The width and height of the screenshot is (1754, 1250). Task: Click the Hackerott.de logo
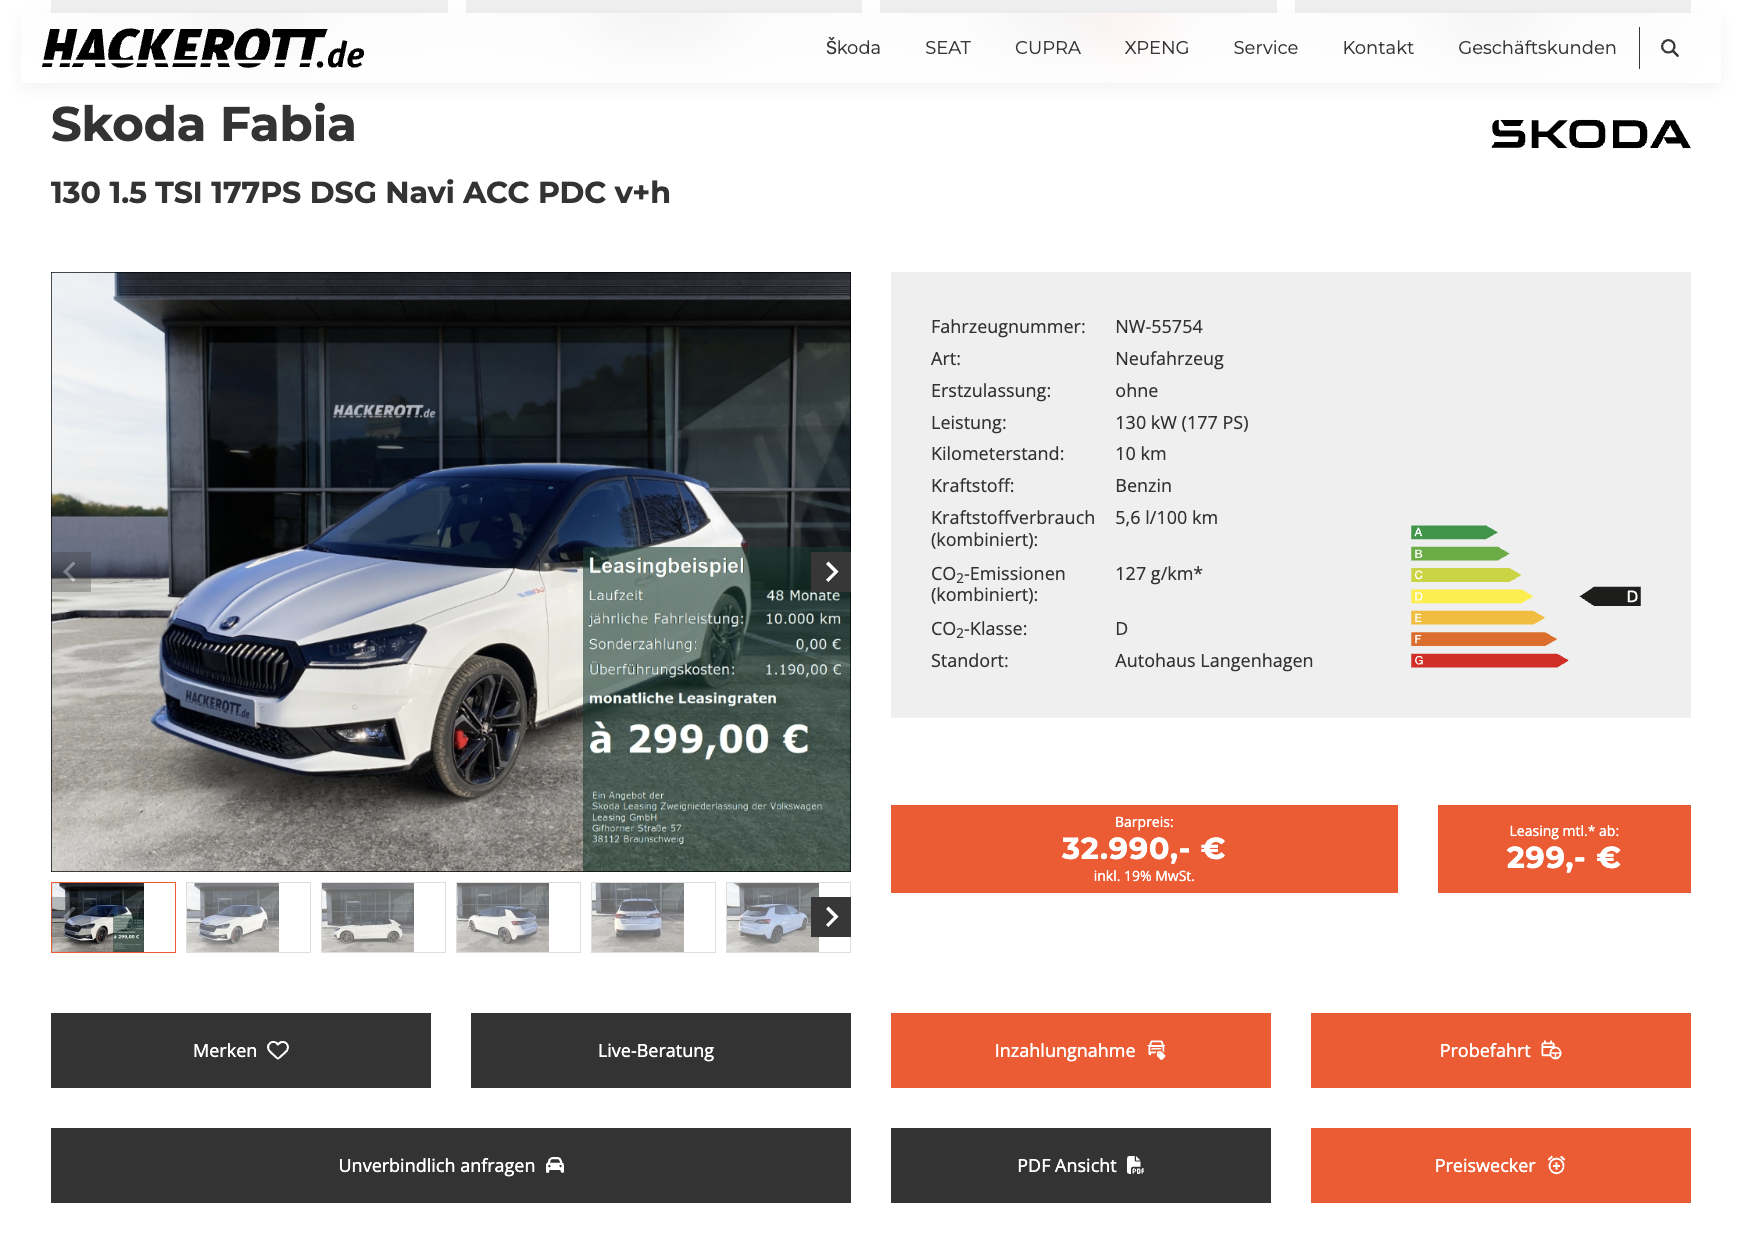click(203, 49)
